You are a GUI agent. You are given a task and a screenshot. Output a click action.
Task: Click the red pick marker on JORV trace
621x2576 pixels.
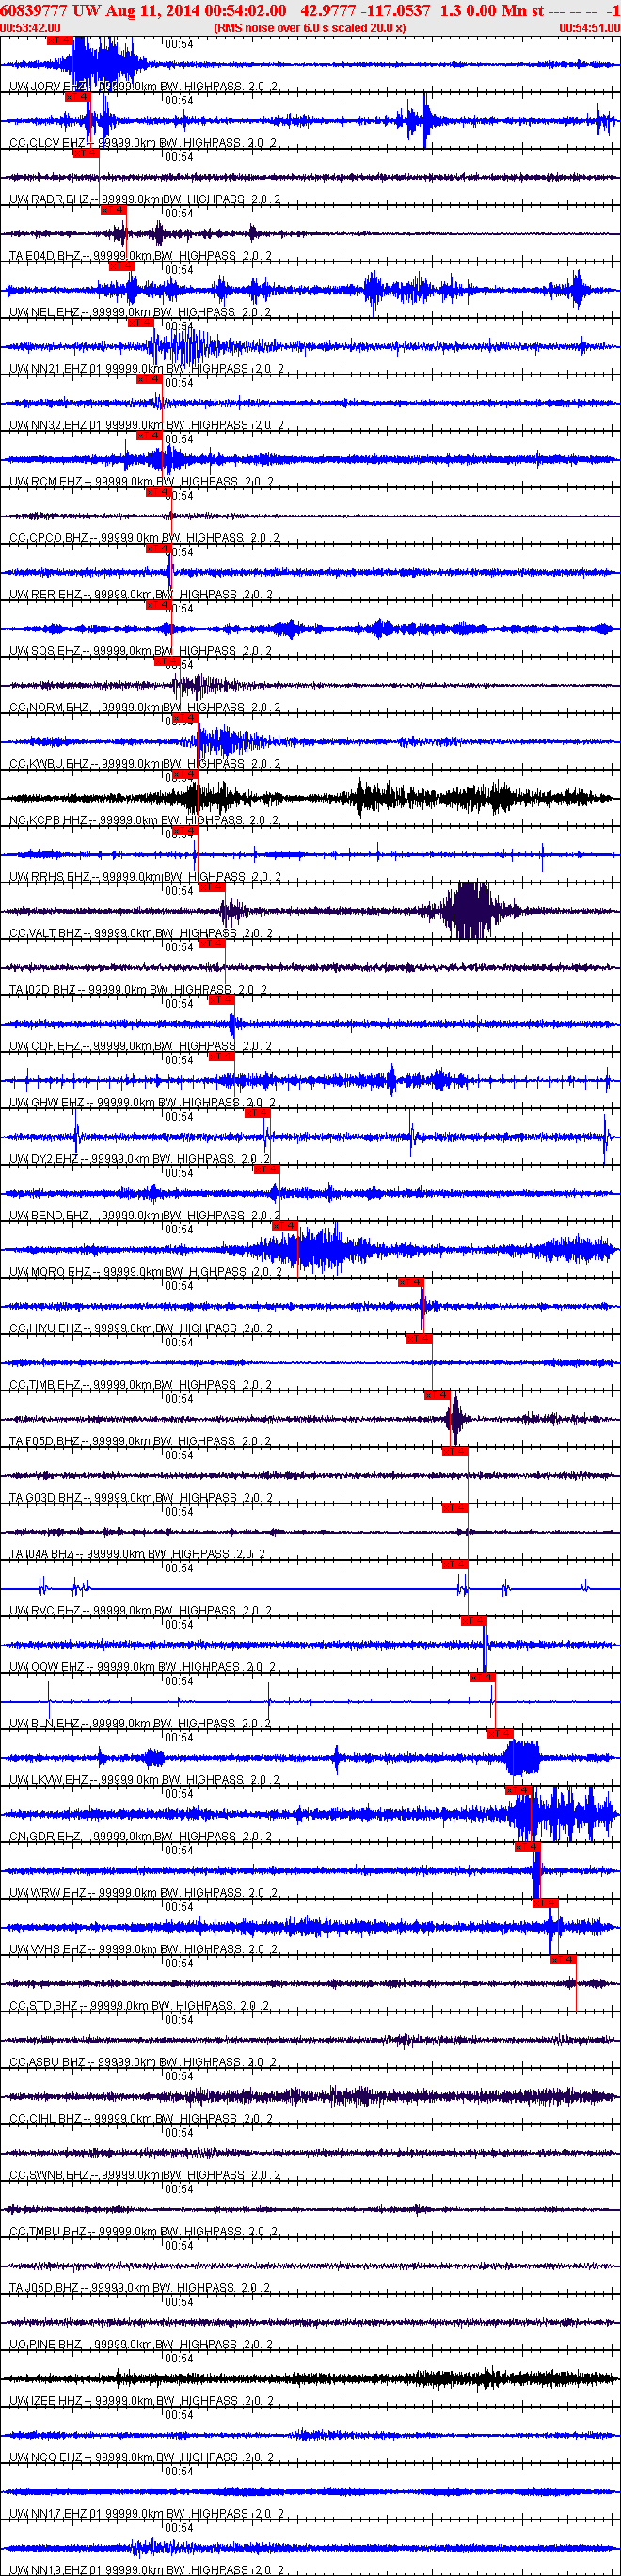(x=60, y=41)
